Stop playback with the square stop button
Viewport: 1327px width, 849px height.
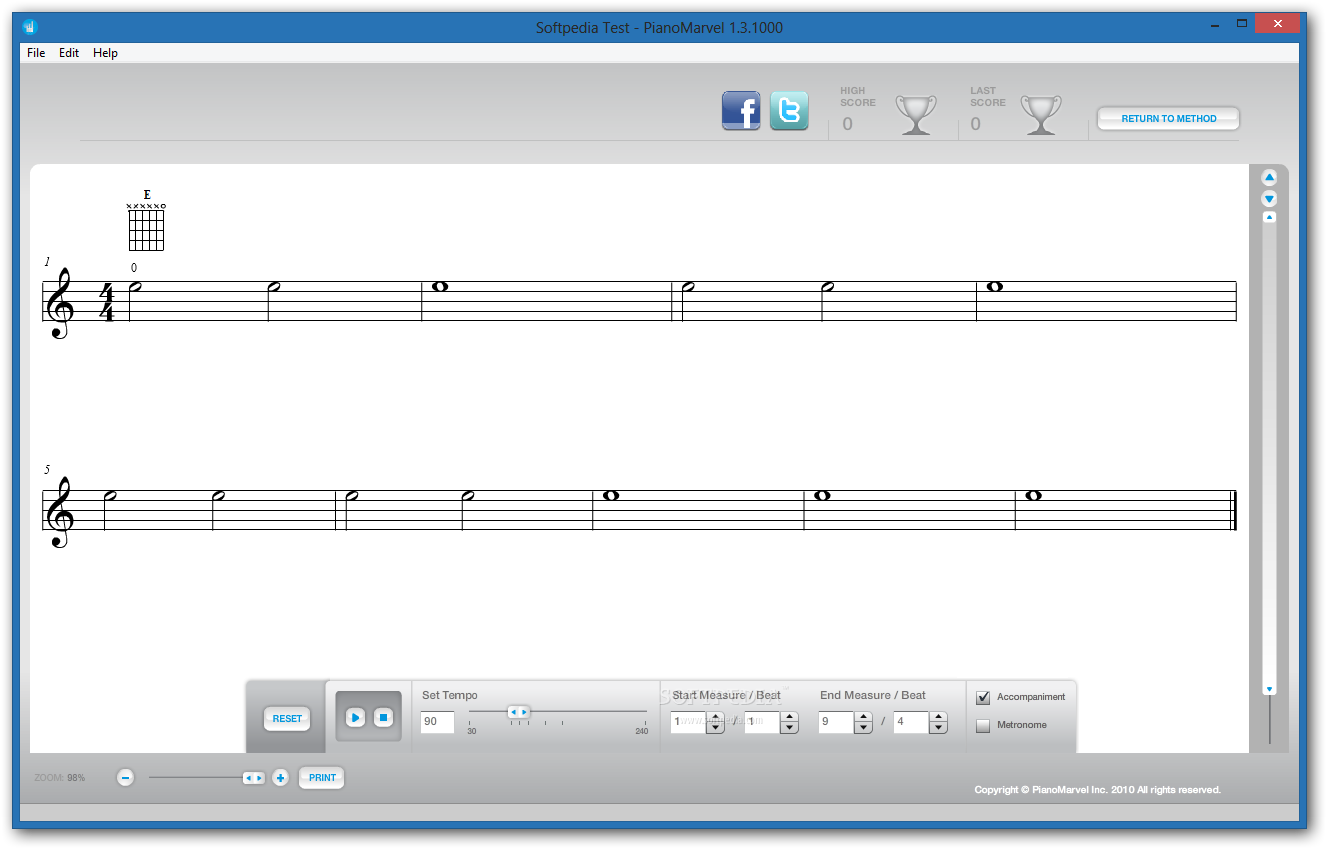click(x=383, y=717)
